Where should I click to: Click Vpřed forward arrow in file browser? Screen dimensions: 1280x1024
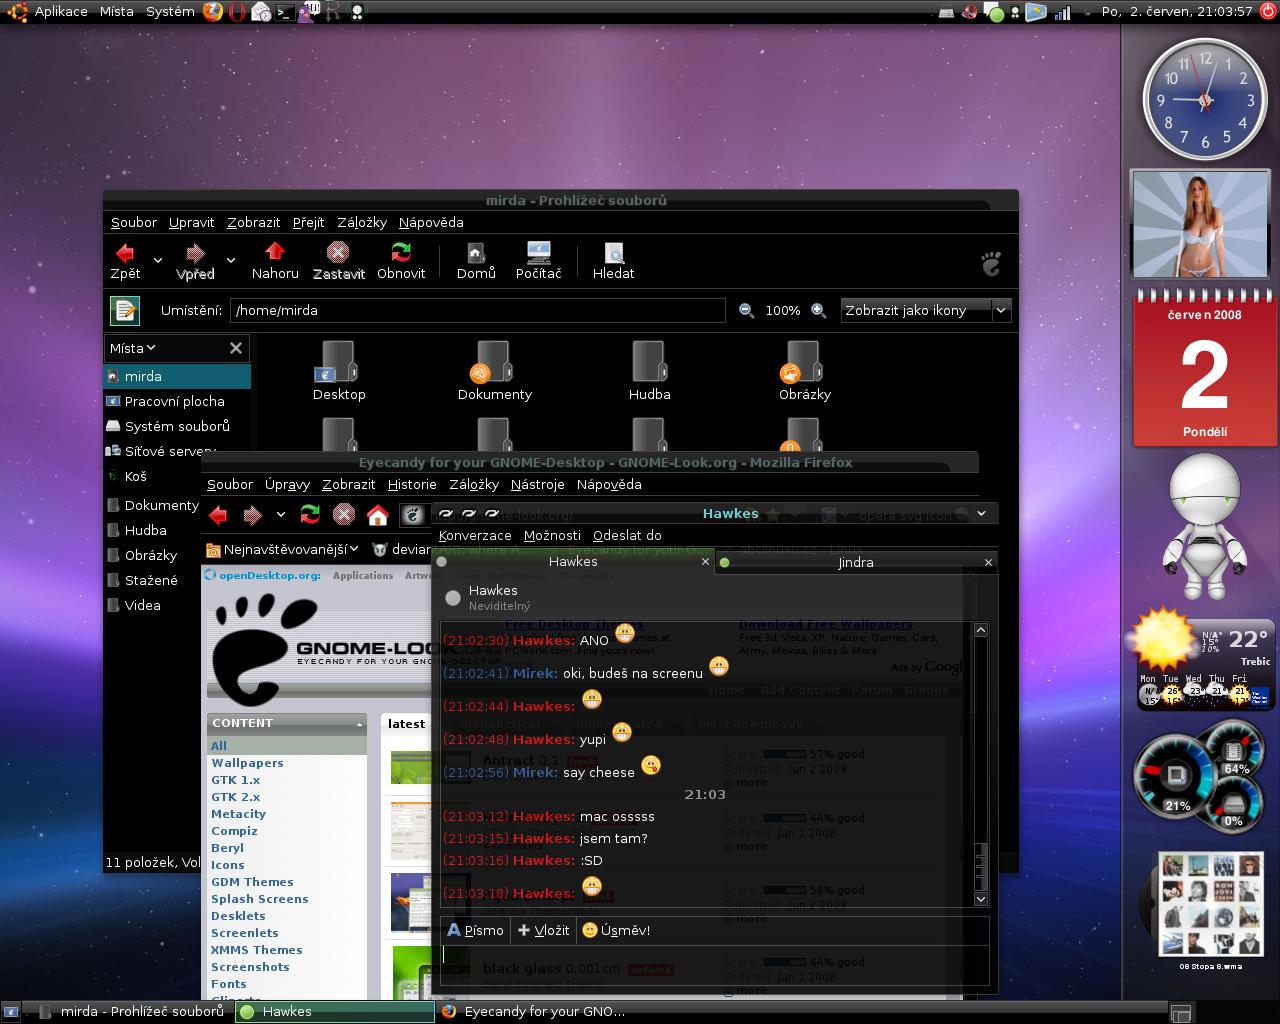[195, 253]
